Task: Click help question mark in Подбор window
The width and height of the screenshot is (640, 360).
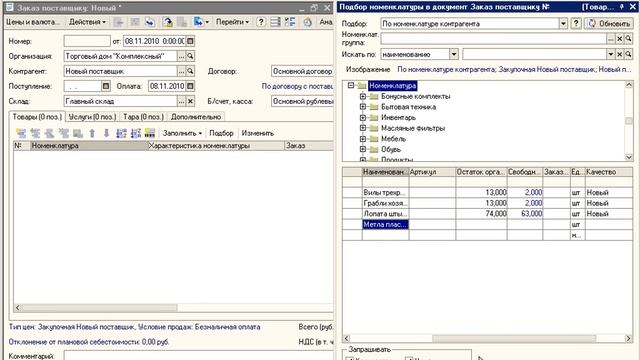Action: click(576, 24)
